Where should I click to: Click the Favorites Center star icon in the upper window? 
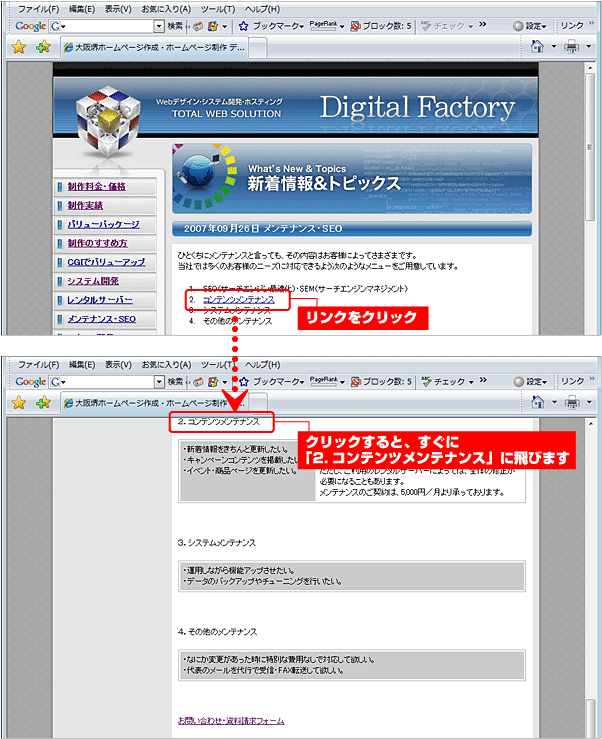[x=19, y=47]
